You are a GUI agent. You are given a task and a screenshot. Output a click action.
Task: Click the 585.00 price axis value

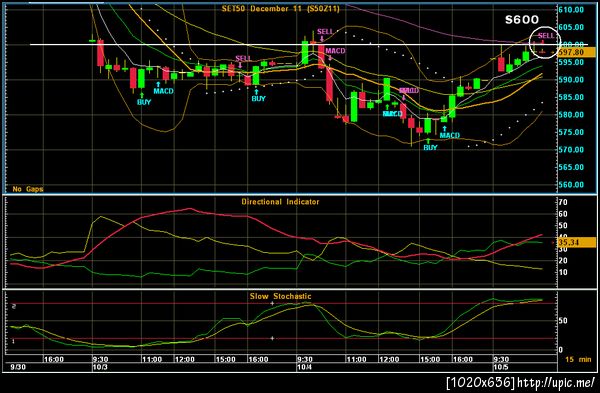571,97
